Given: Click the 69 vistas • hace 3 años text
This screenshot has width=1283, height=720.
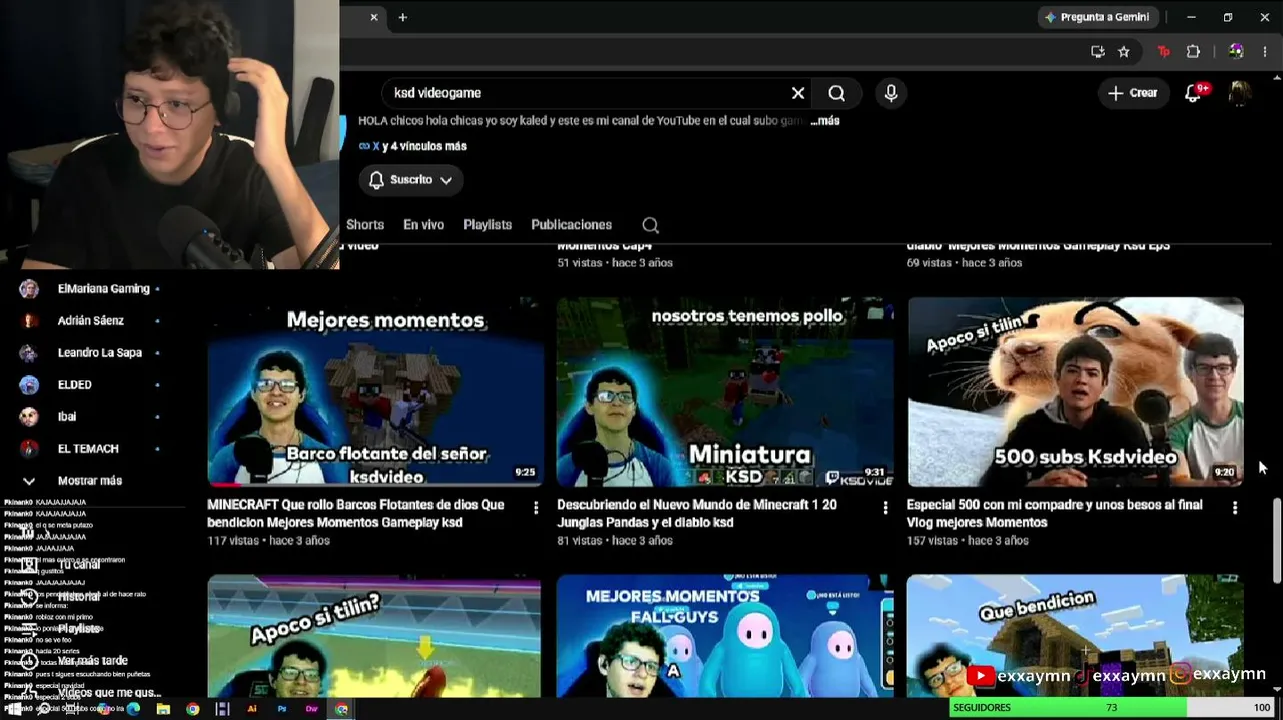Looking at the screenshot, I should pos(964,263).
